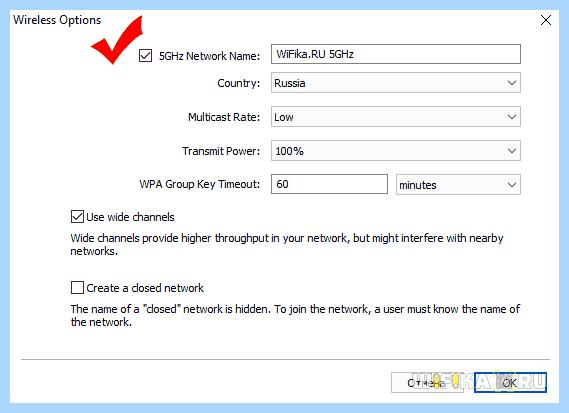The width and height of the screenshot is (569, 413).
Task: Click the WPA Group Key Timeout field
Action: pyautogui.click(x=329, y=184)
